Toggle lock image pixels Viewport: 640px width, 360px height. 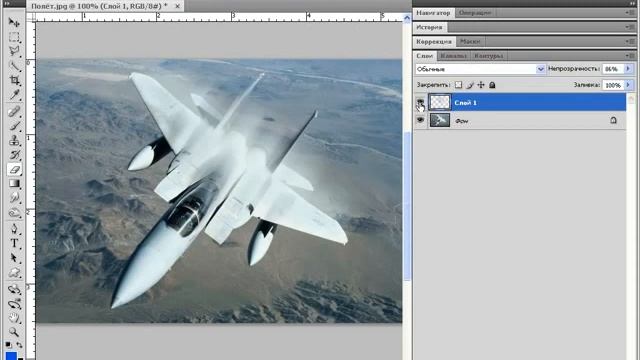tap(470, 85)
